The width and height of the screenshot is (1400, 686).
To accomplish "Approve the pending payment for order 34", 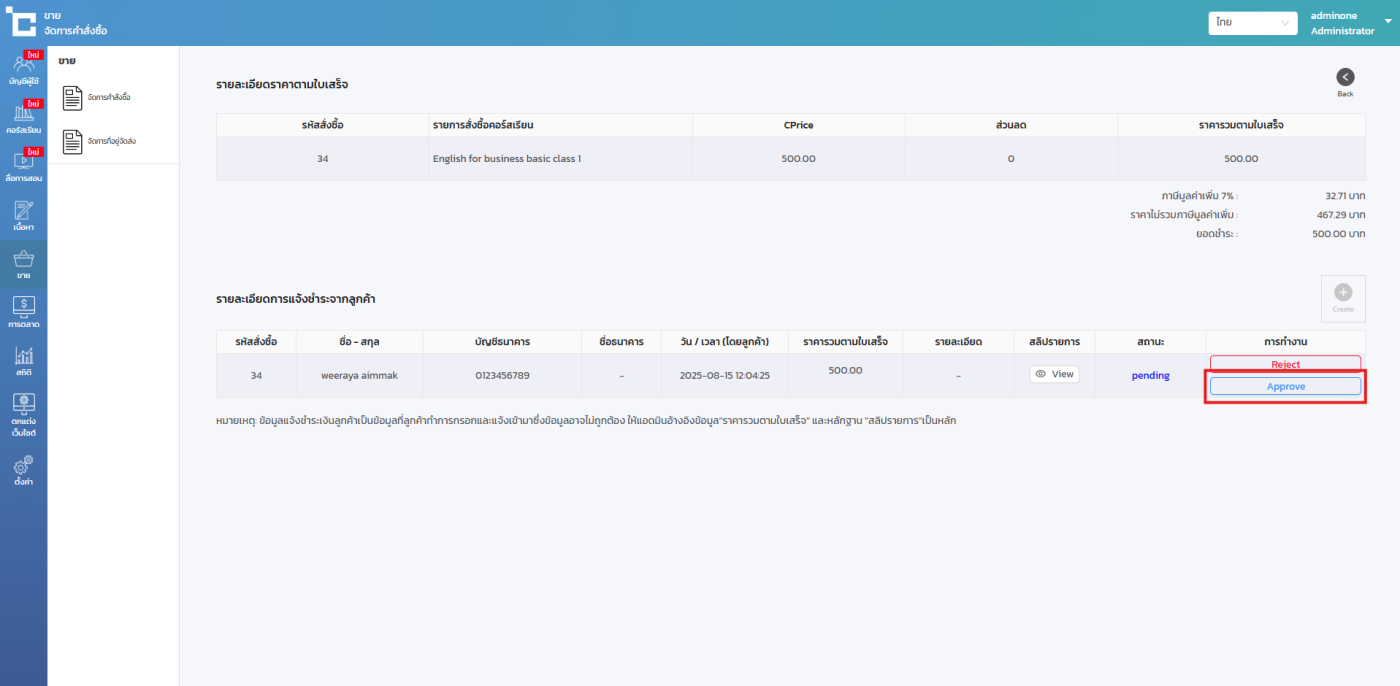I will pos(1285,386).
